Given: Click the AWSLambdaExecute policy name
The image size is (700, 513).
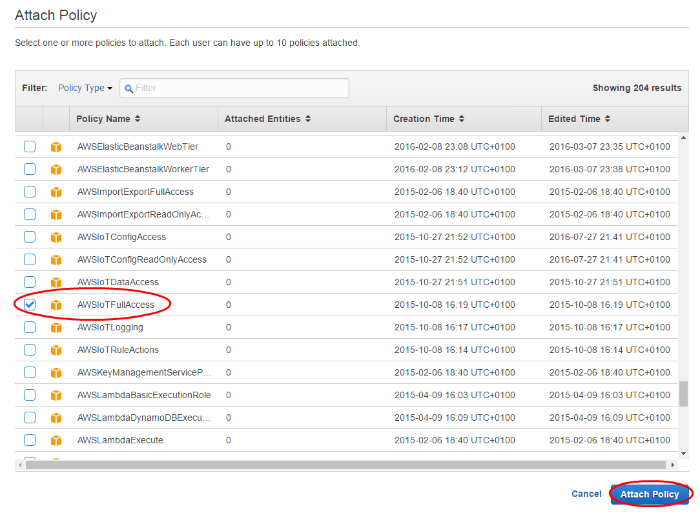Looking at the screenshot, I should (120, 440).
